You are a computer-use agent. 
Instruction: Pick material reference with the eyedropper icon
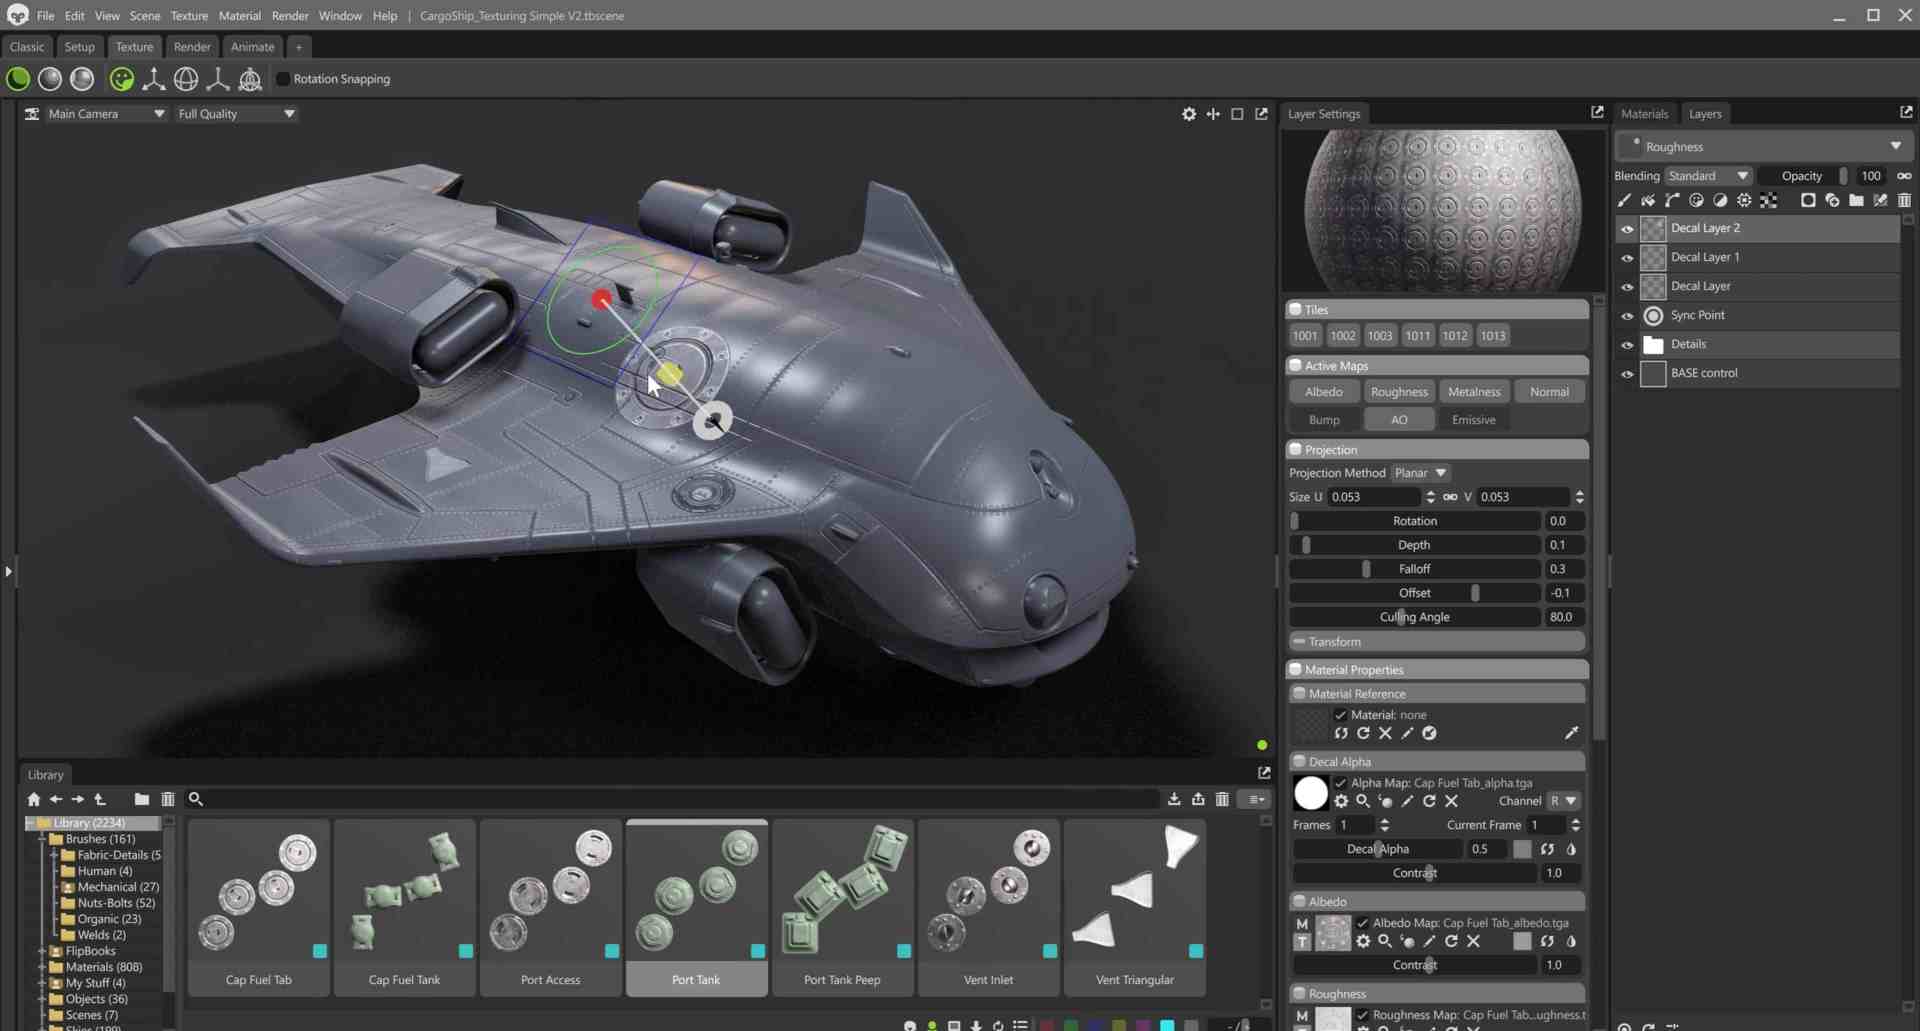point(1571,733)
